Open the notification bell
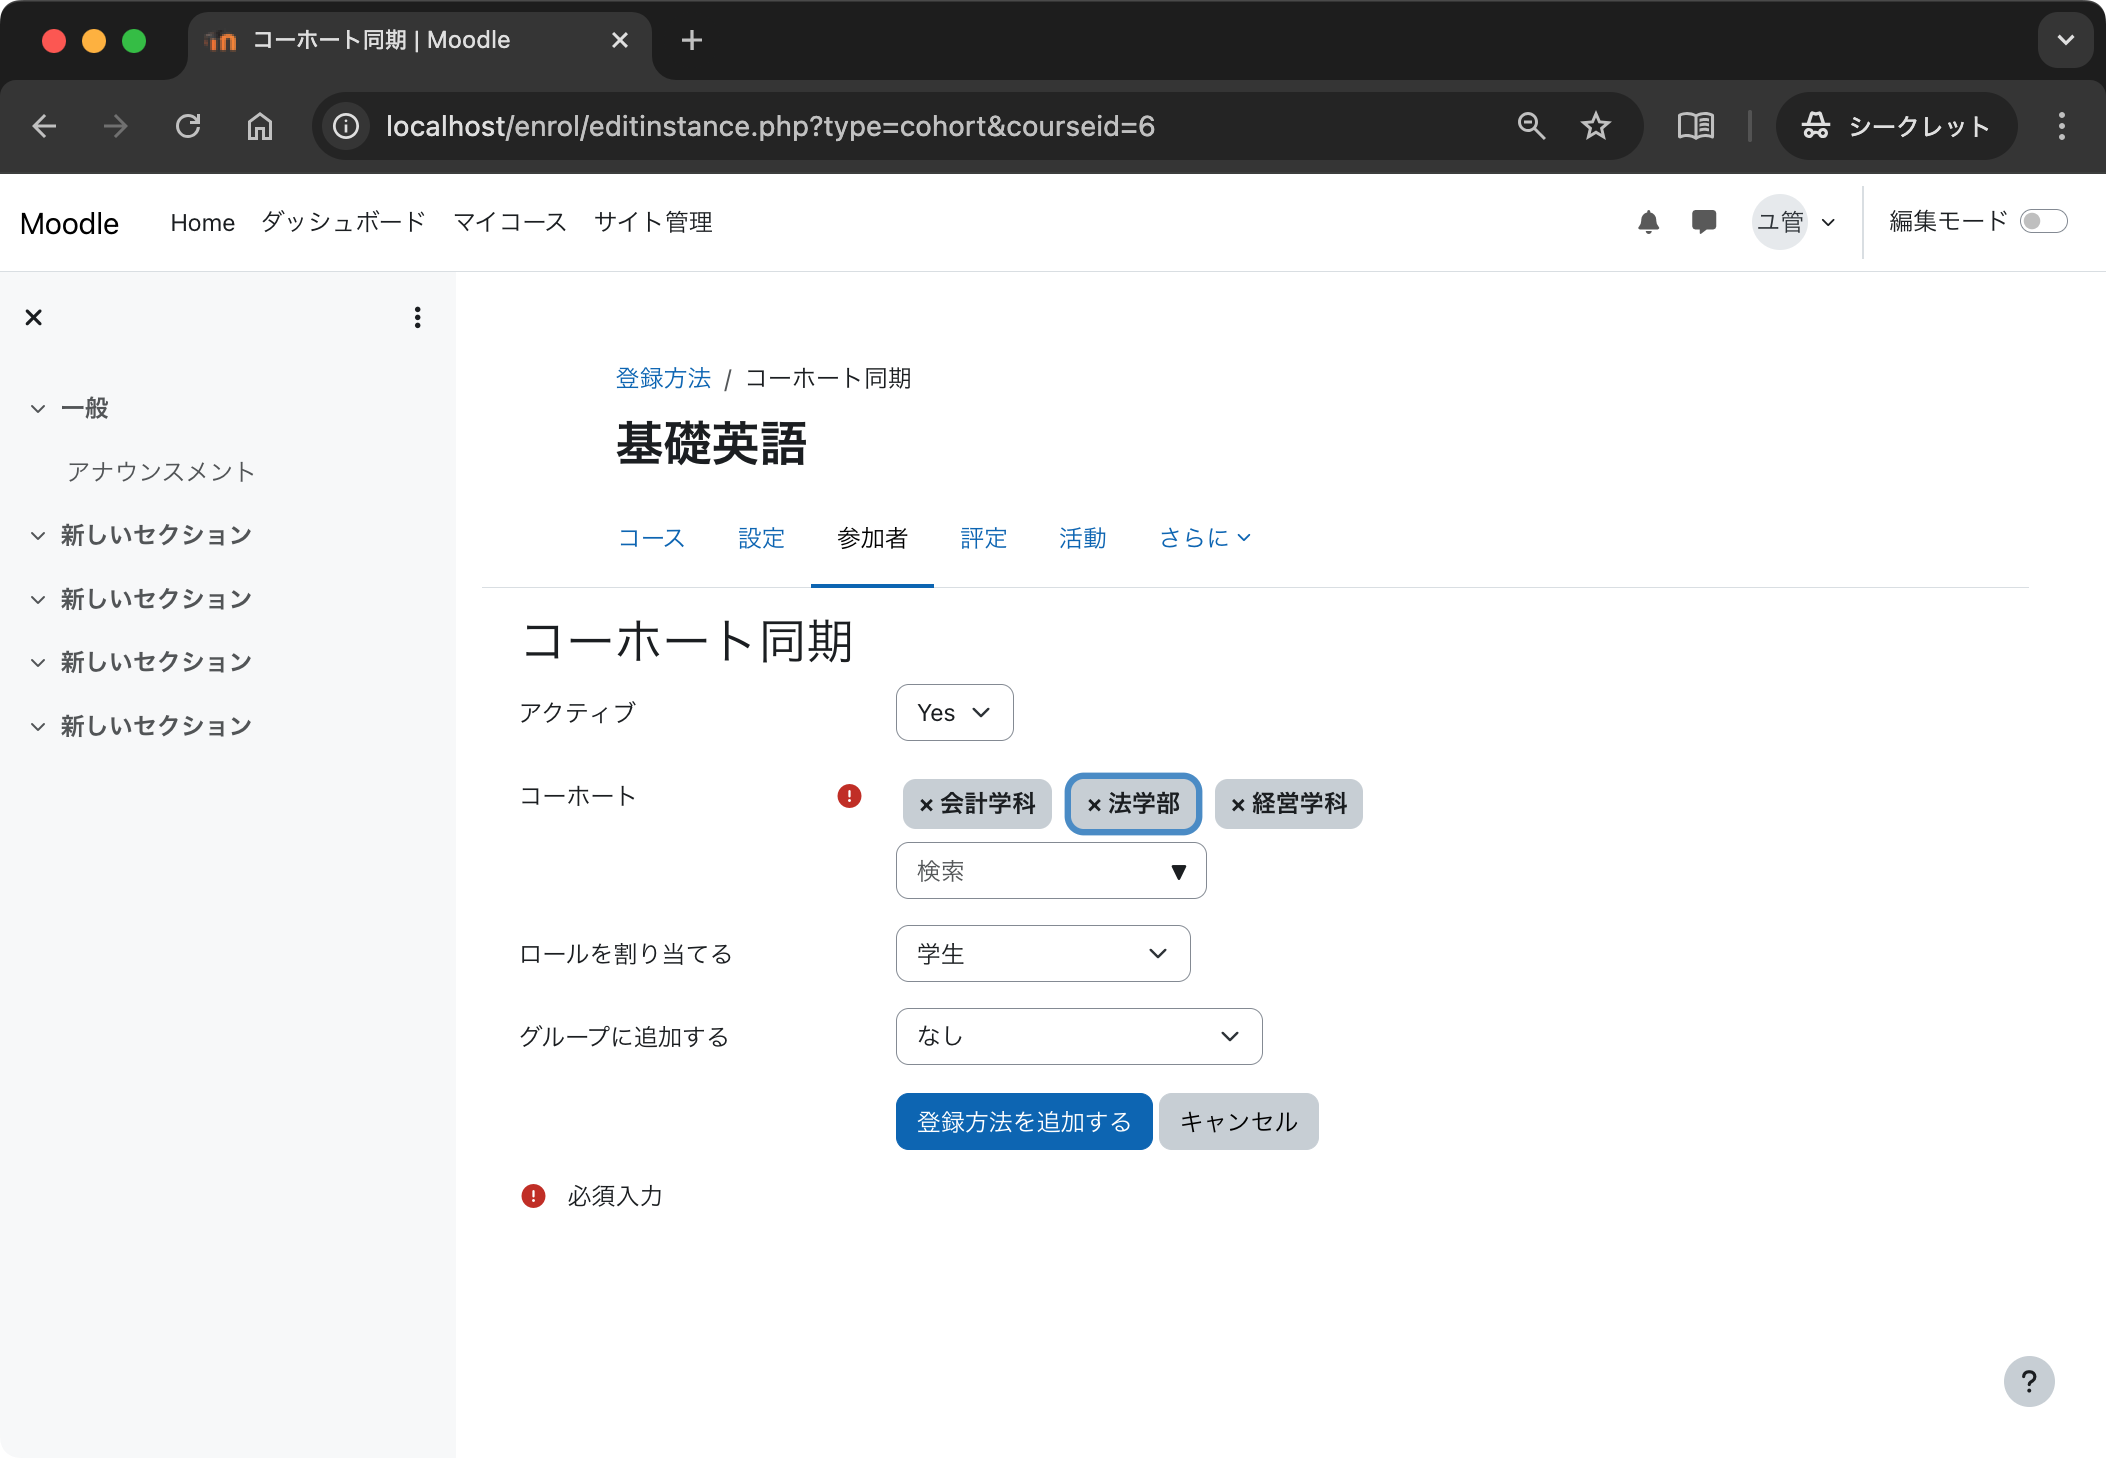2106x1458 pixels. coord(1648,221)
